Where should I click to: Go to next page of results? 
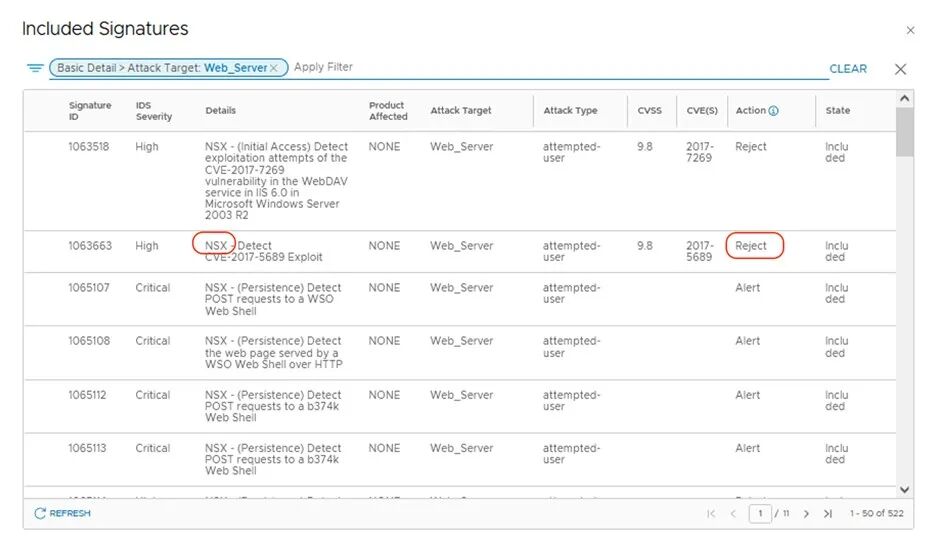806,514
